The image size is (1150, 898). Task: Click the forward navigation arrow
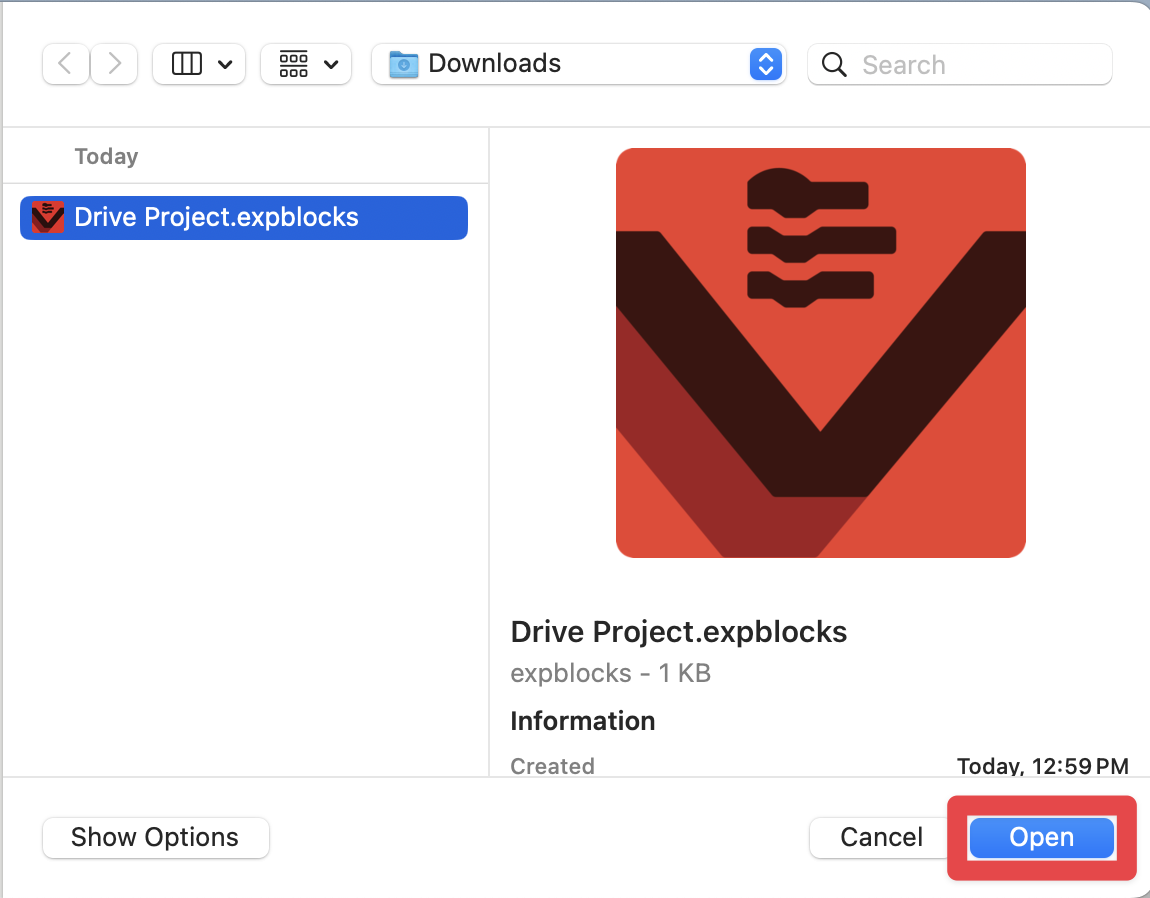tap(113, 63)
